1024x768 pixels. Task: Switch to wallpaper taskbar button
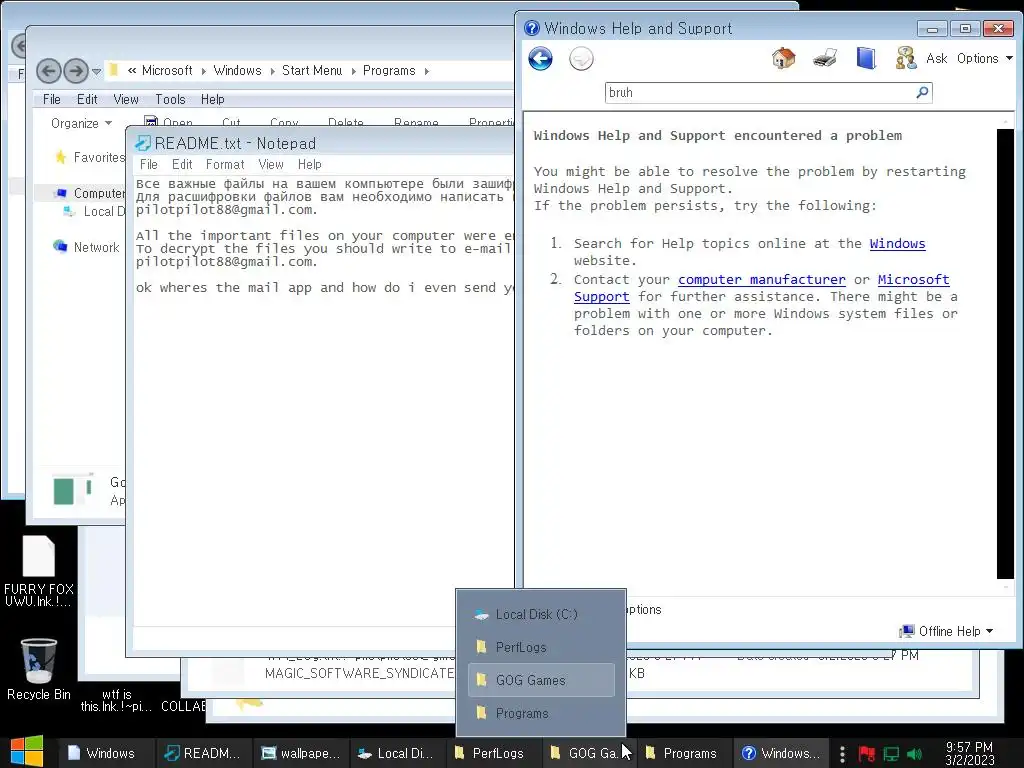[x=300, y=753]
